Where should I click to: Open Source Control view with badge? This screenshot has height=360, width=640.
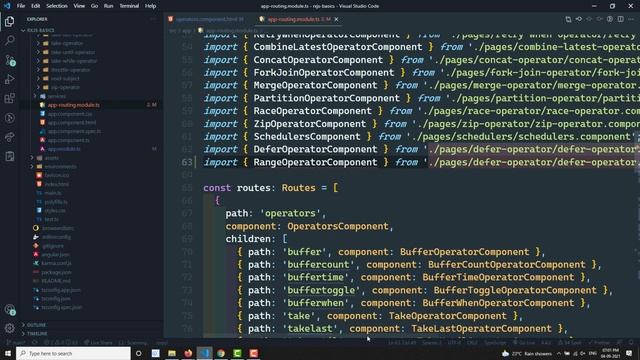point(9,60)
